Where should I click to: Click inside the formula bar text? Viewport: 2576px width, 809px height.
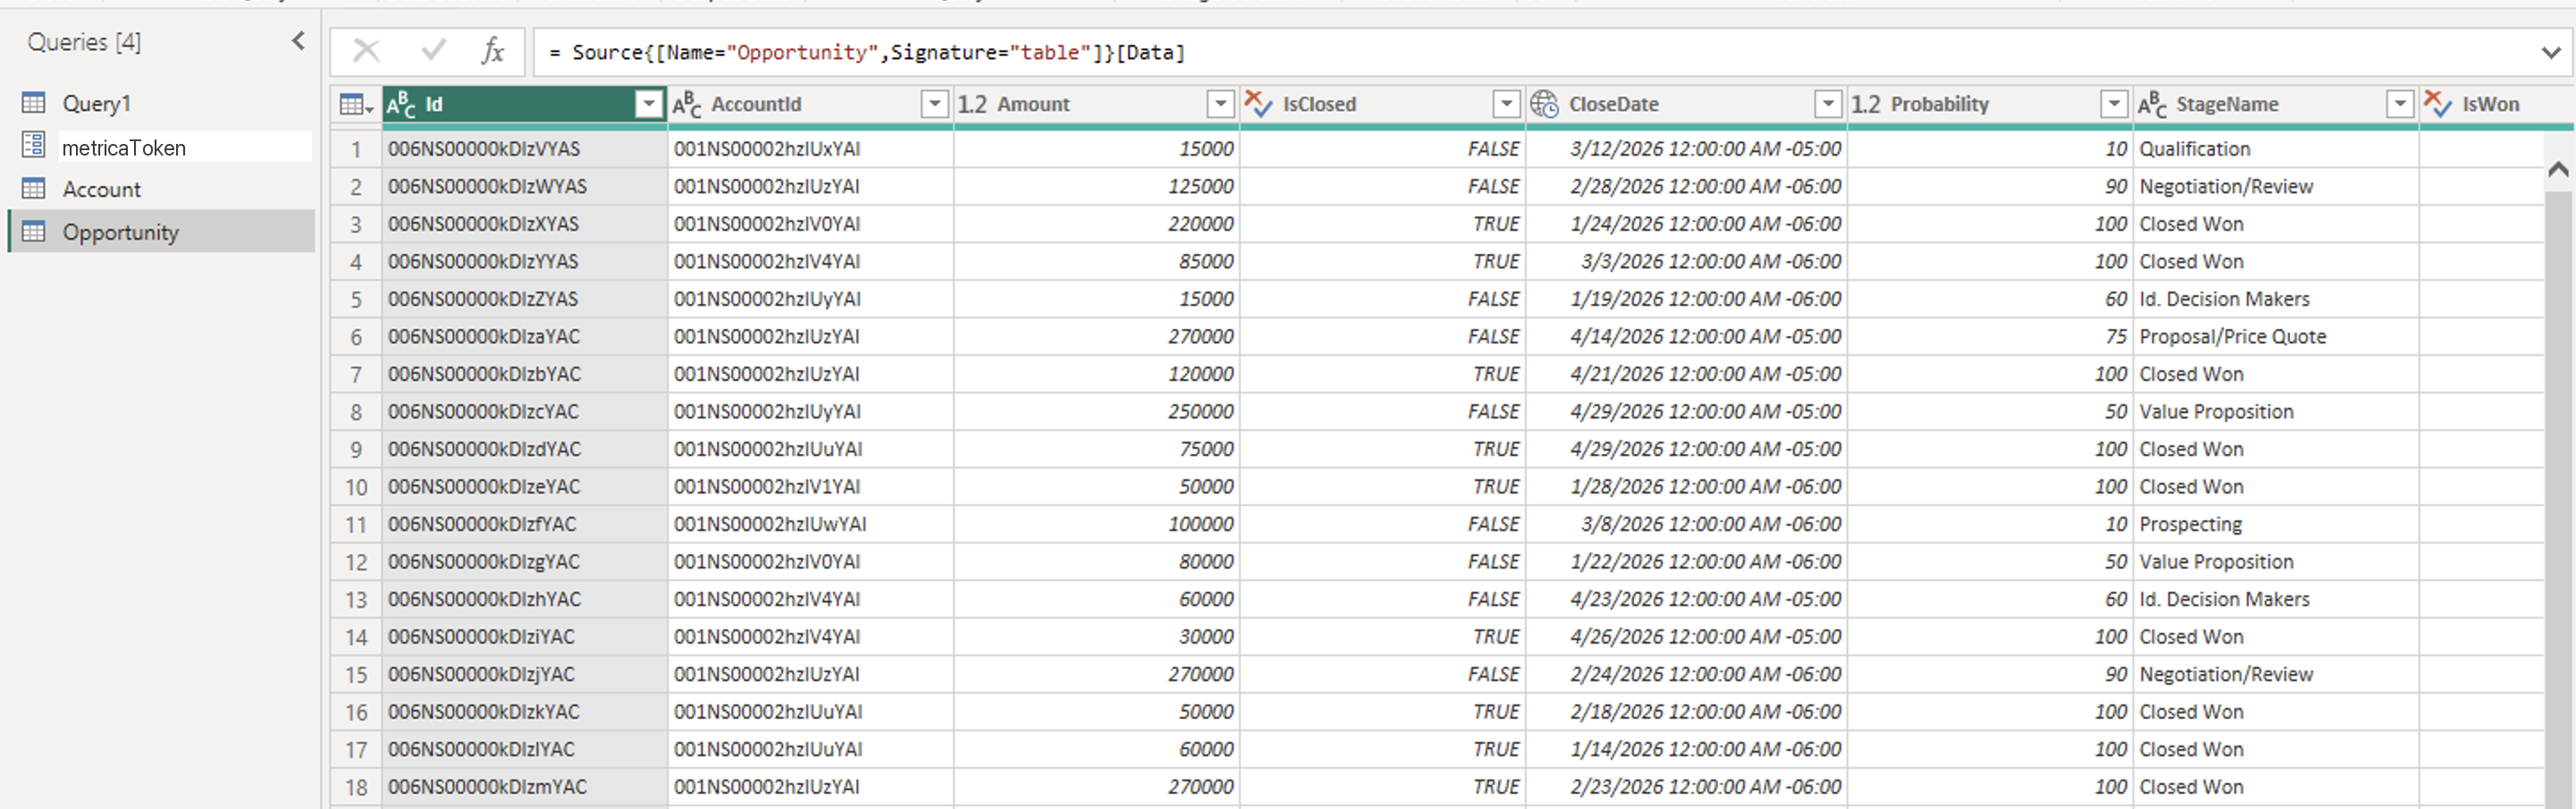pyautogui.click(x=867, y=52)
